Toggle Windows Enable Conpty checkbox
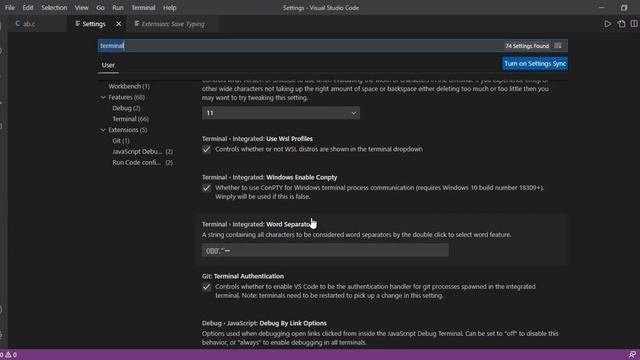Screen dimensions: 640x360 pos(207,188)
